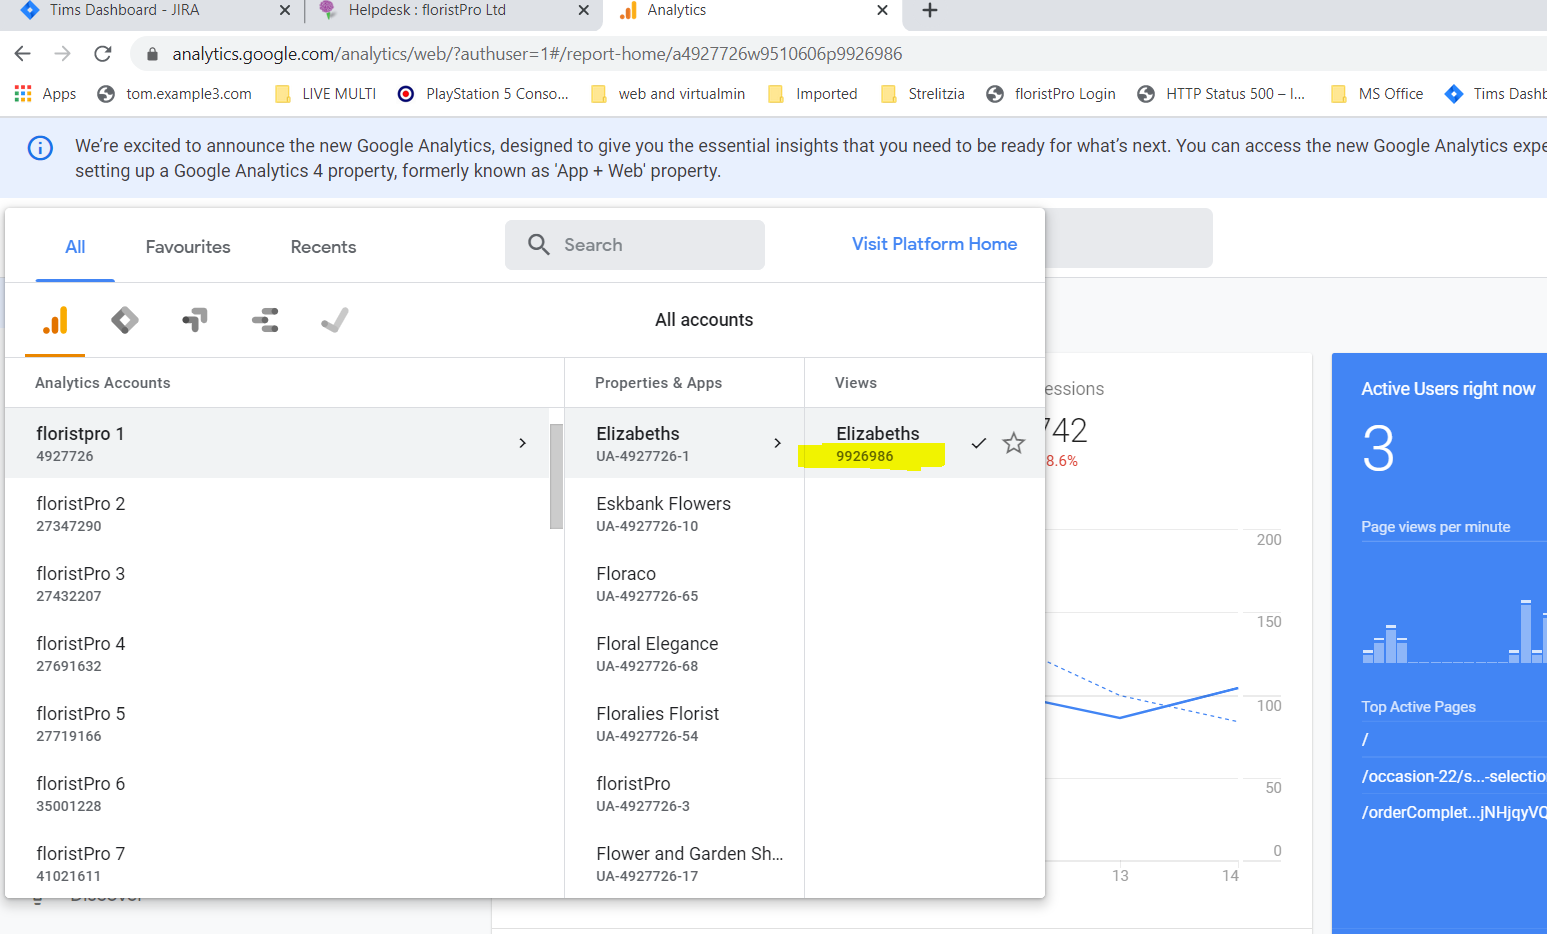1547x934 pixels.
Task: Close the Tims Dashboard - JIRA tab
Action: pyautogui.click(x=285, y=10)
